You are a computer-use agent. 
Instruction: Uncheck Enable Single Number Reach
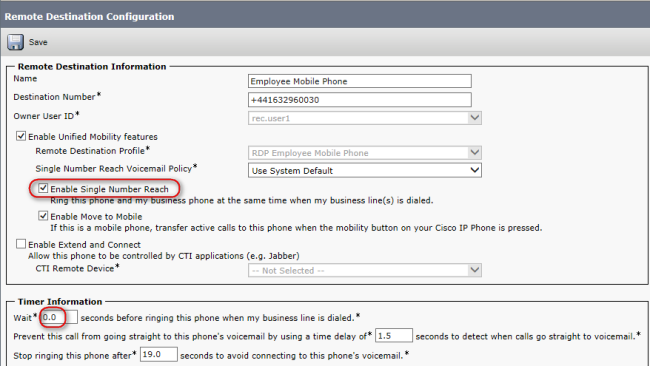[x=43, y=188]
